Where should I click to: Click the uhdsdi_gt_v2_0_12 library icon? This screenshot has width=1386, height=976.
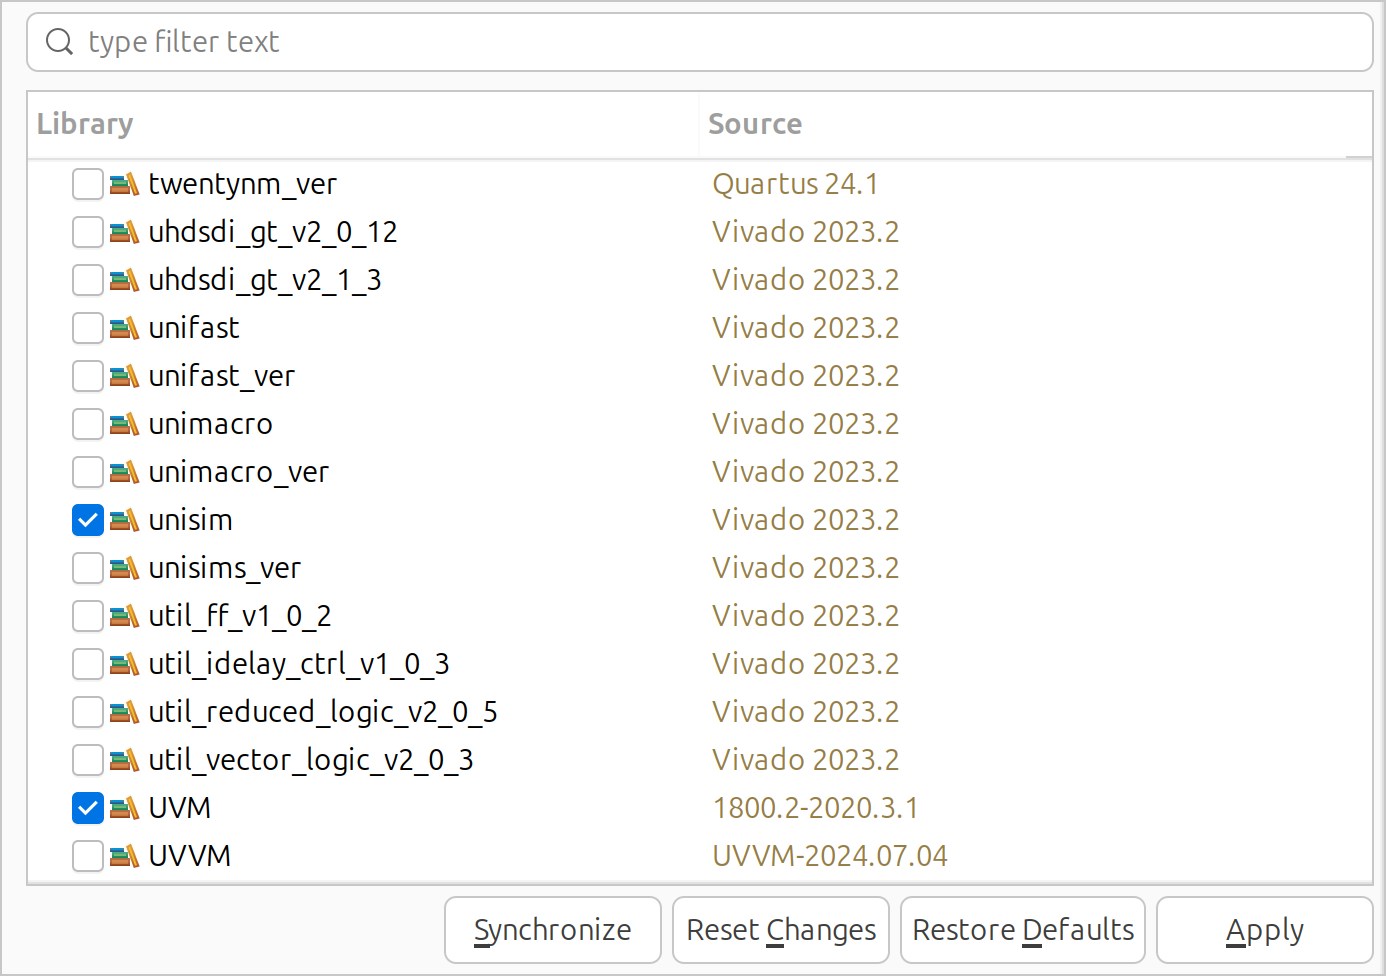point(124,232)
